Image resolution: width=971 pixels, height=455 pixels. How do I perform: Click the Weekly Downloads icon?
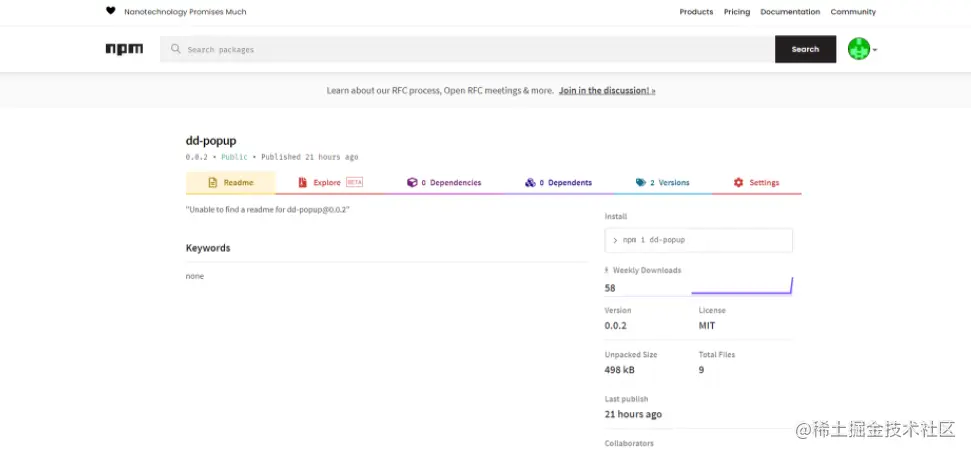point(607,270)
